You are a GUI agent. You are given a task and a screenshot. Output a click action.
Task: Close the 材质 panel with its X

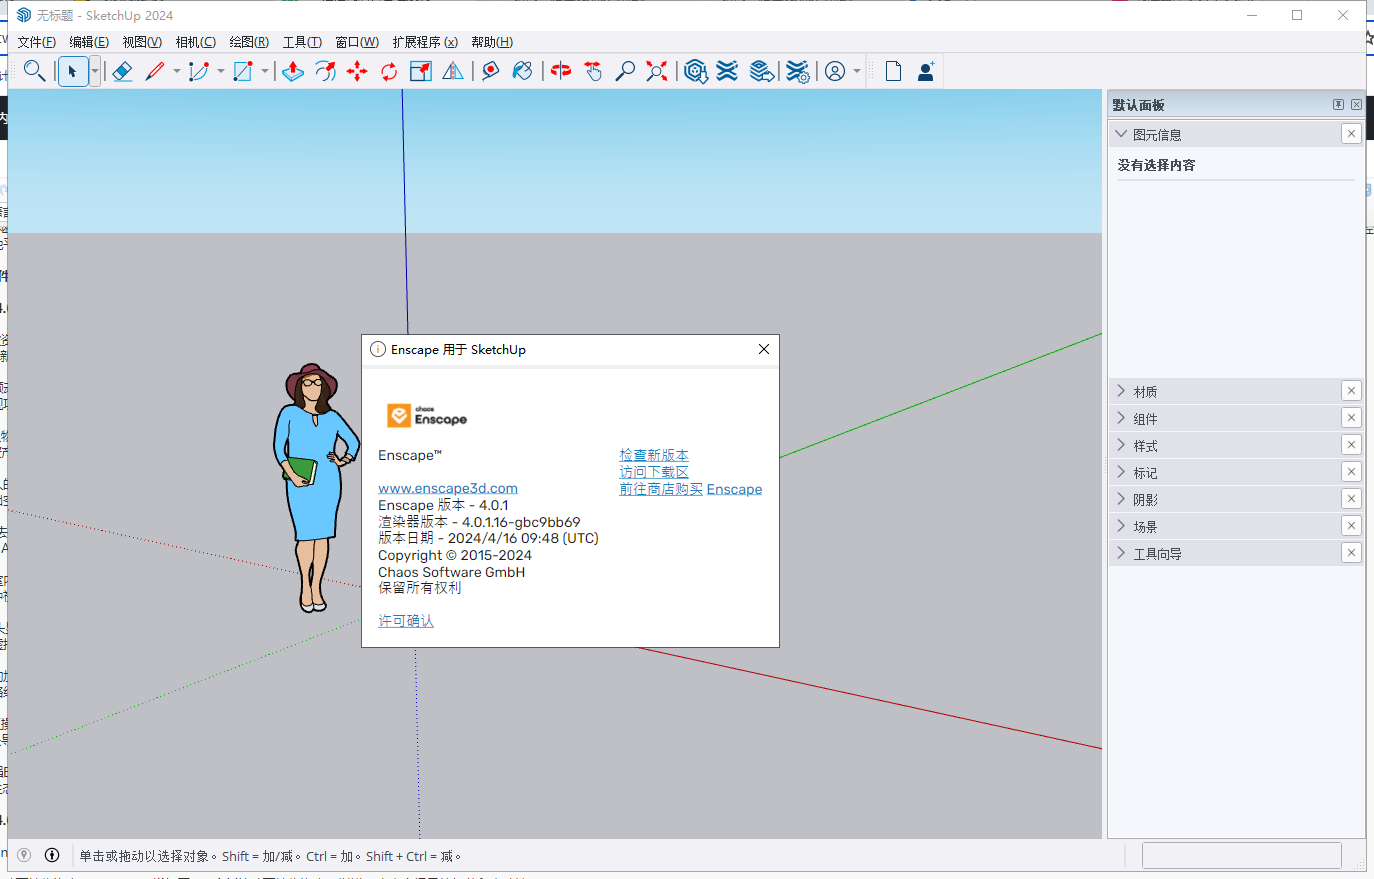pos(1351,391)
